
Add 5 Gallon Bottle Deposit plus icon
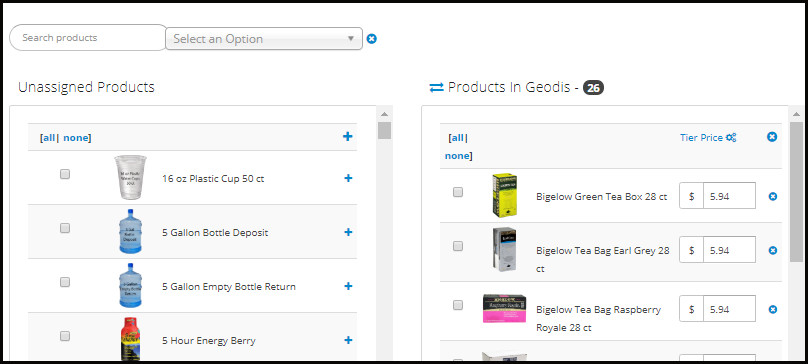348,232
